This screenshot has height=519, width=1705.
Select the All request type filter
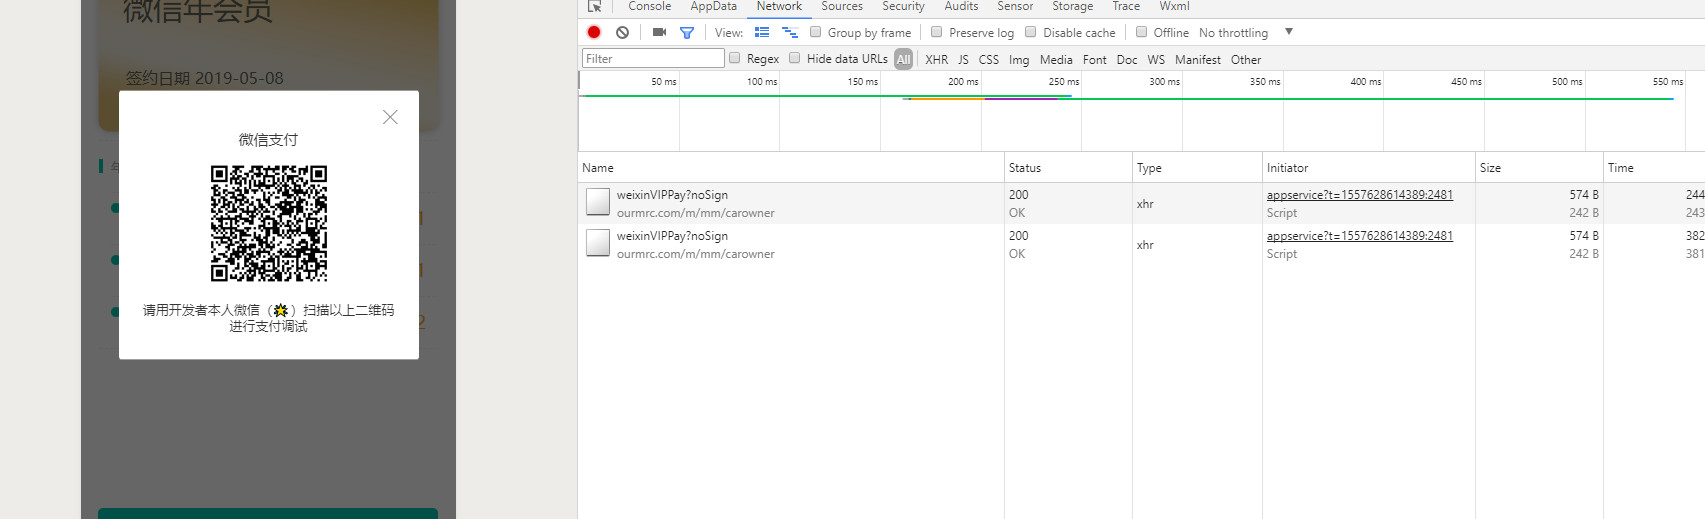pos(904,59)
